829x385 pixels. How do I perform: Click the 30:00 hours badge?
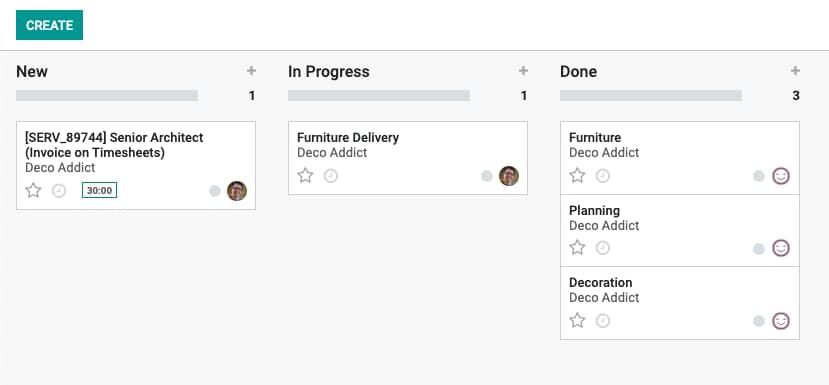point(99,190)
